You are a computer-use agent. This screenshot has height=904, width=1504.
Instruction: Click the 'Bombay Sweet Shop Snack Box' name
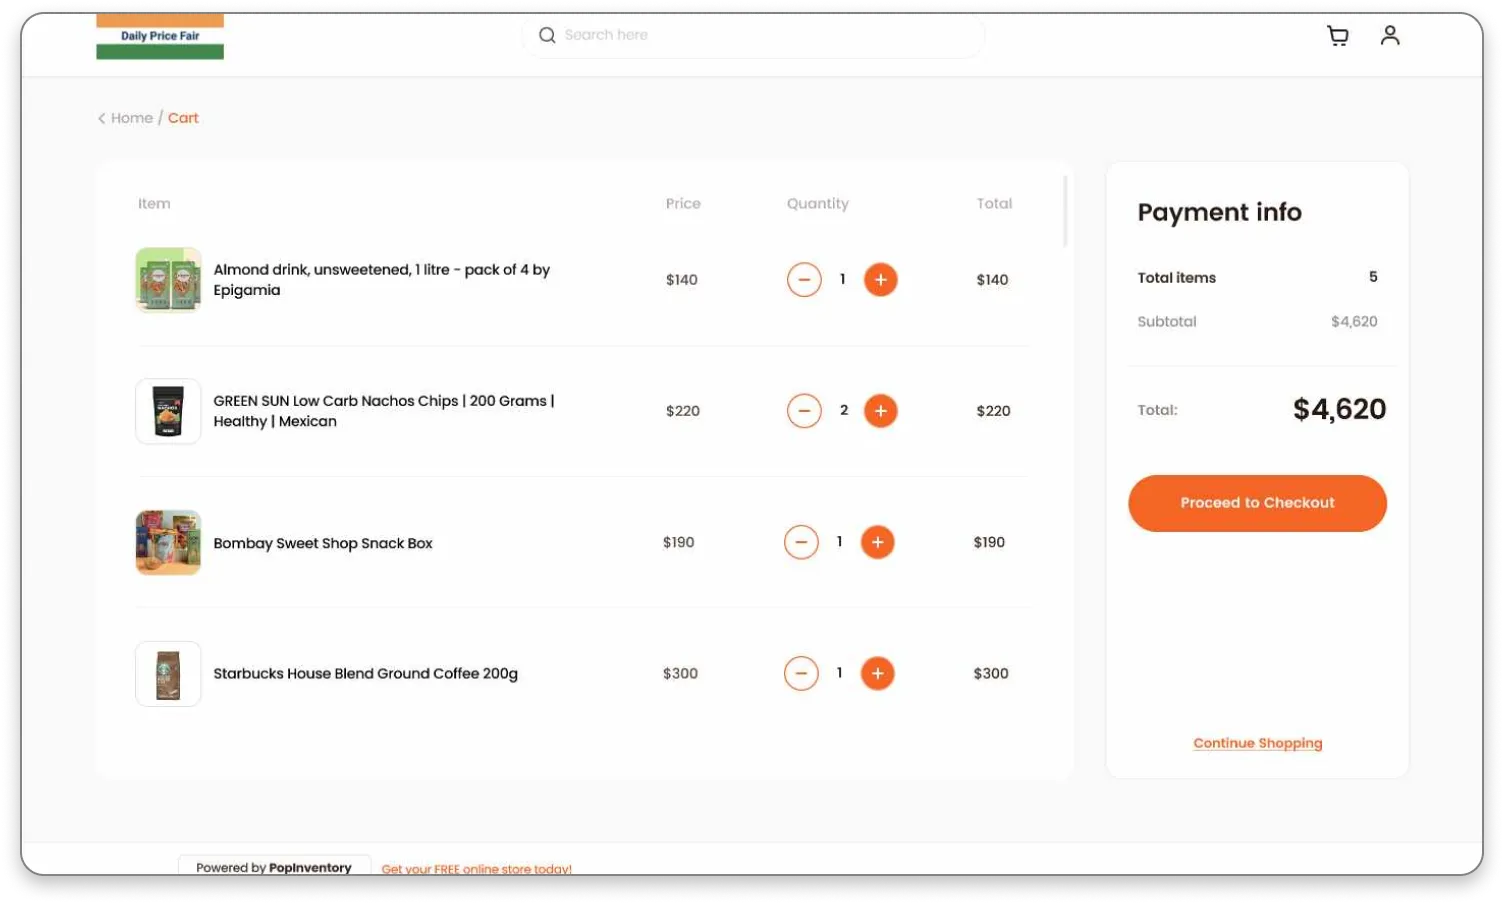point(323,543)
